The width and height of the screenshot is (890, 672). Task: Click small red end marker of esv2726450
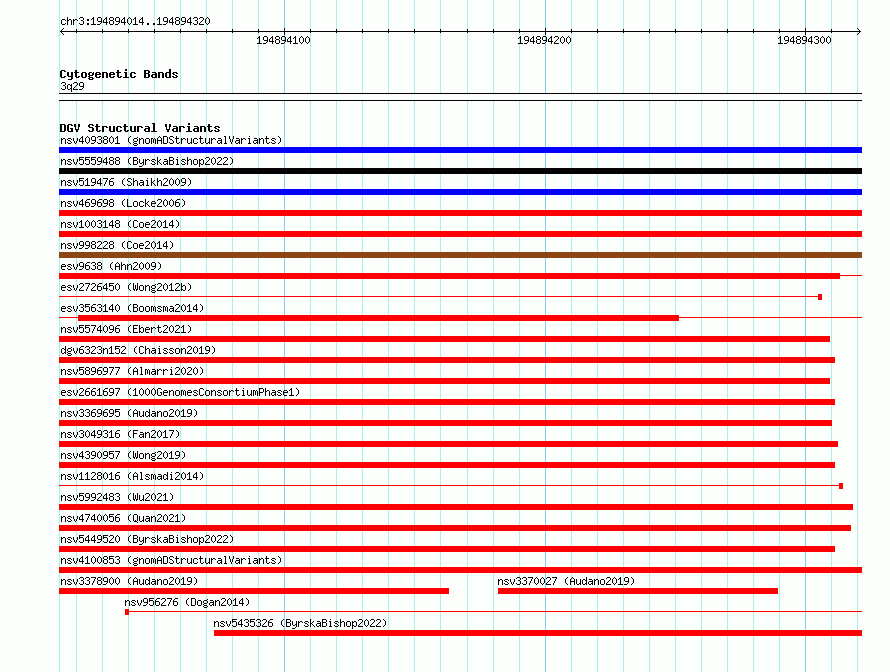pos(820,297)
